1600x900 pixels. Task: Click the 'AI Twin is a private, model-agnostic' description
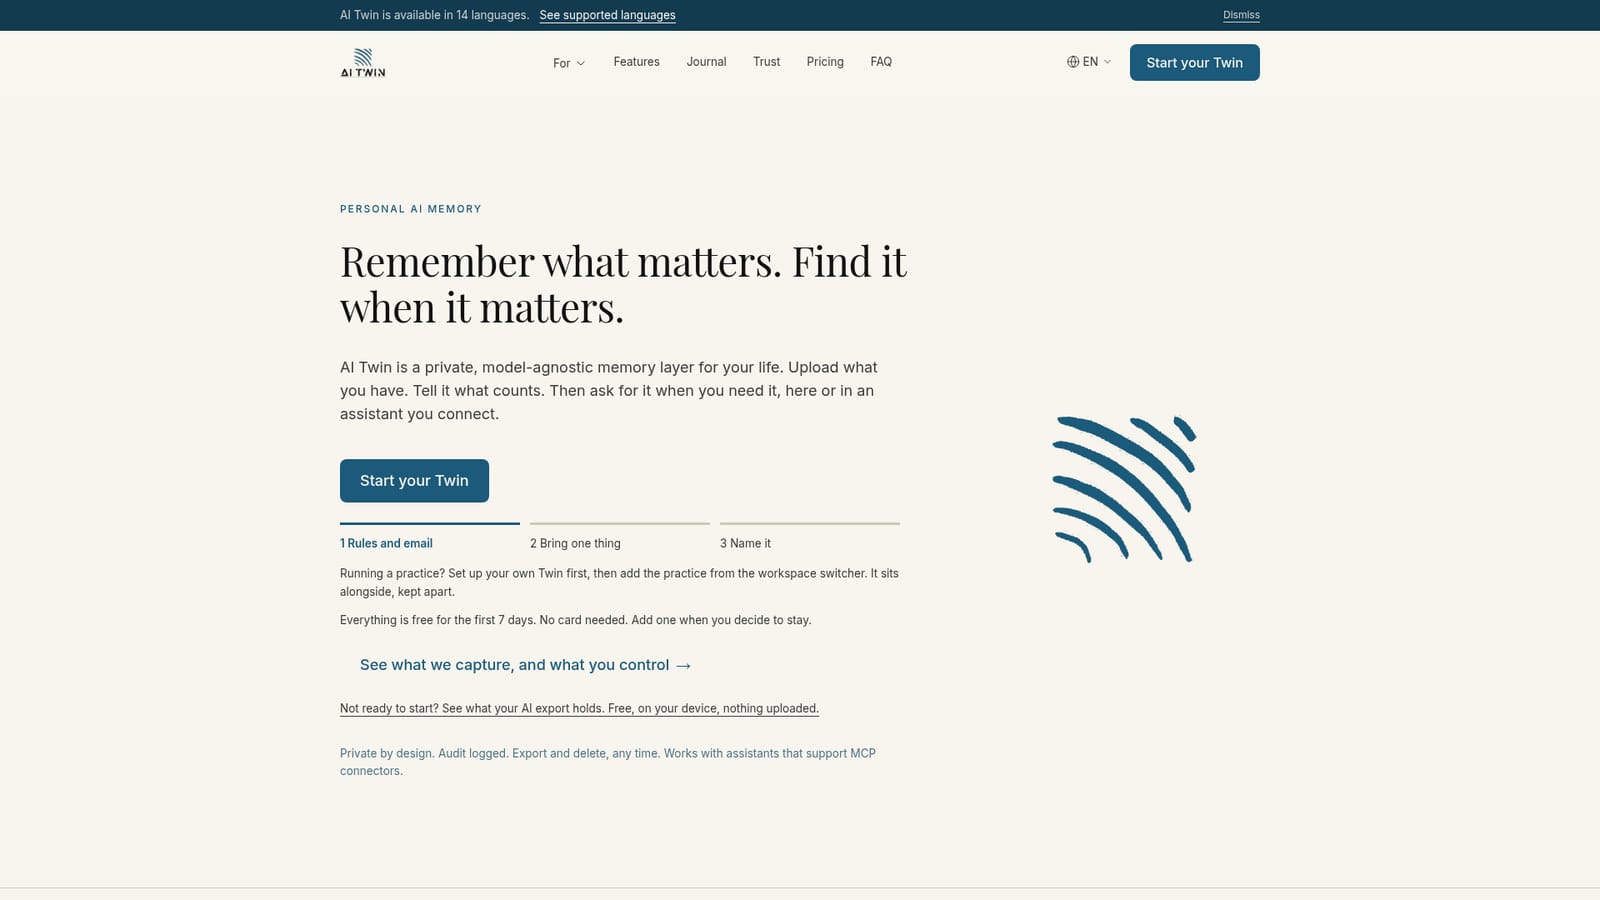609,391
